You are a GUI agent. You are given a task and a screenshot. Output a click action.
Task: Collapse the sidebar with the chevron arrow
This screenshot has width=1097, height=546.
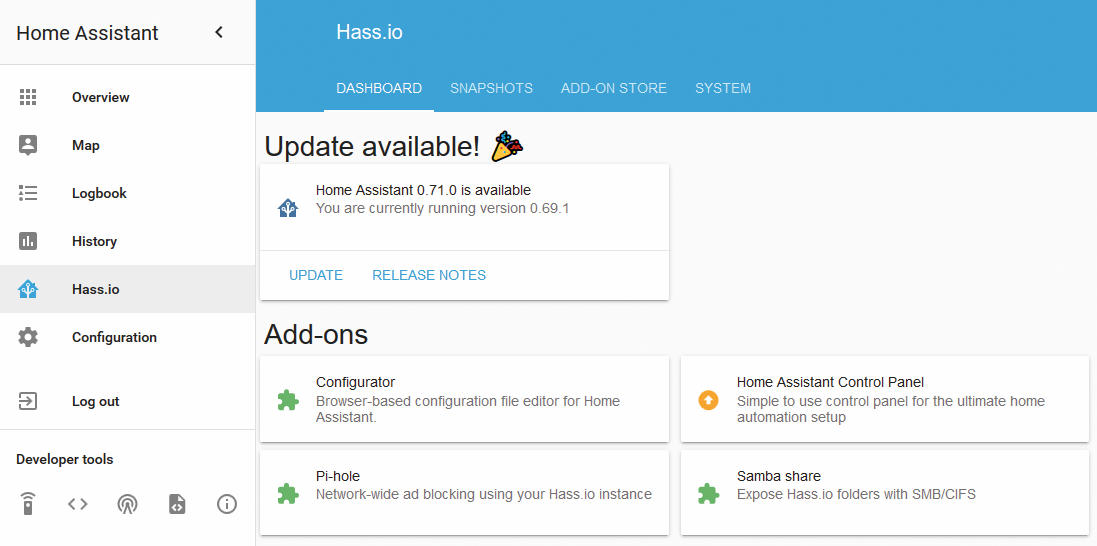coord(219,32)
